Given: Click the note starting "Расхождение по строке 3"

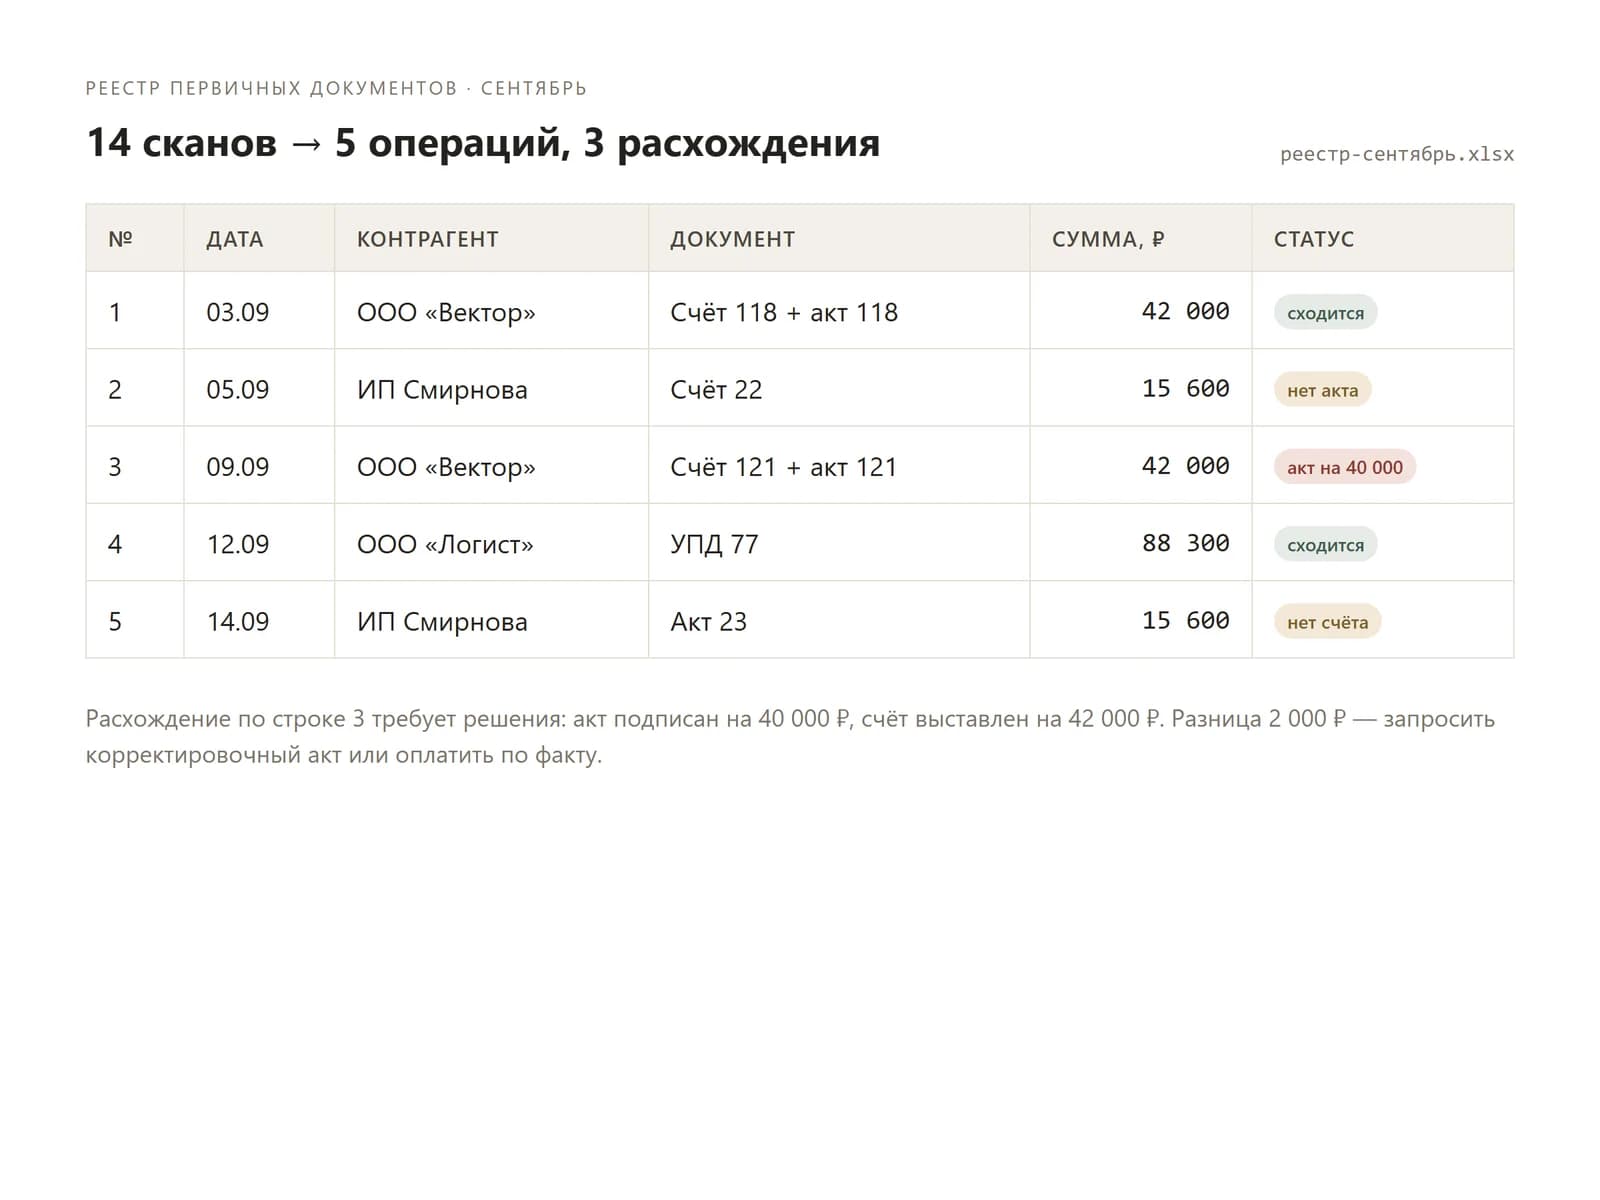Looking at the screenshot, I should point(790,736).
